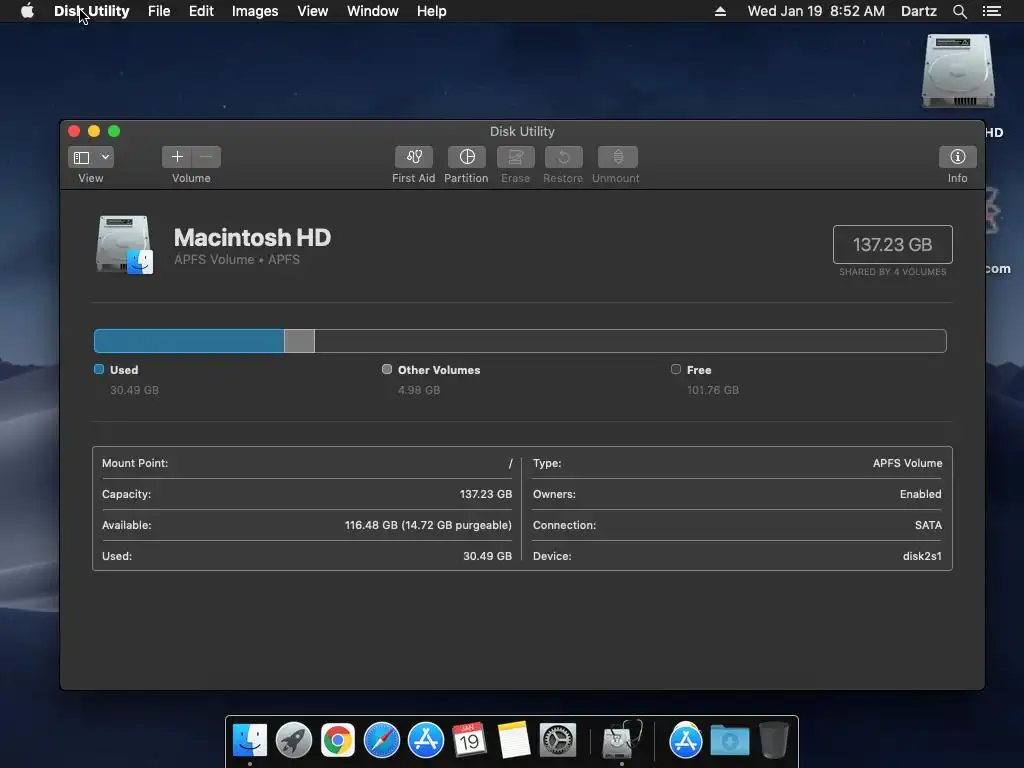Open the File menu
The width and height of the screenshot is (1024, 768).
[x=159, y=11]
